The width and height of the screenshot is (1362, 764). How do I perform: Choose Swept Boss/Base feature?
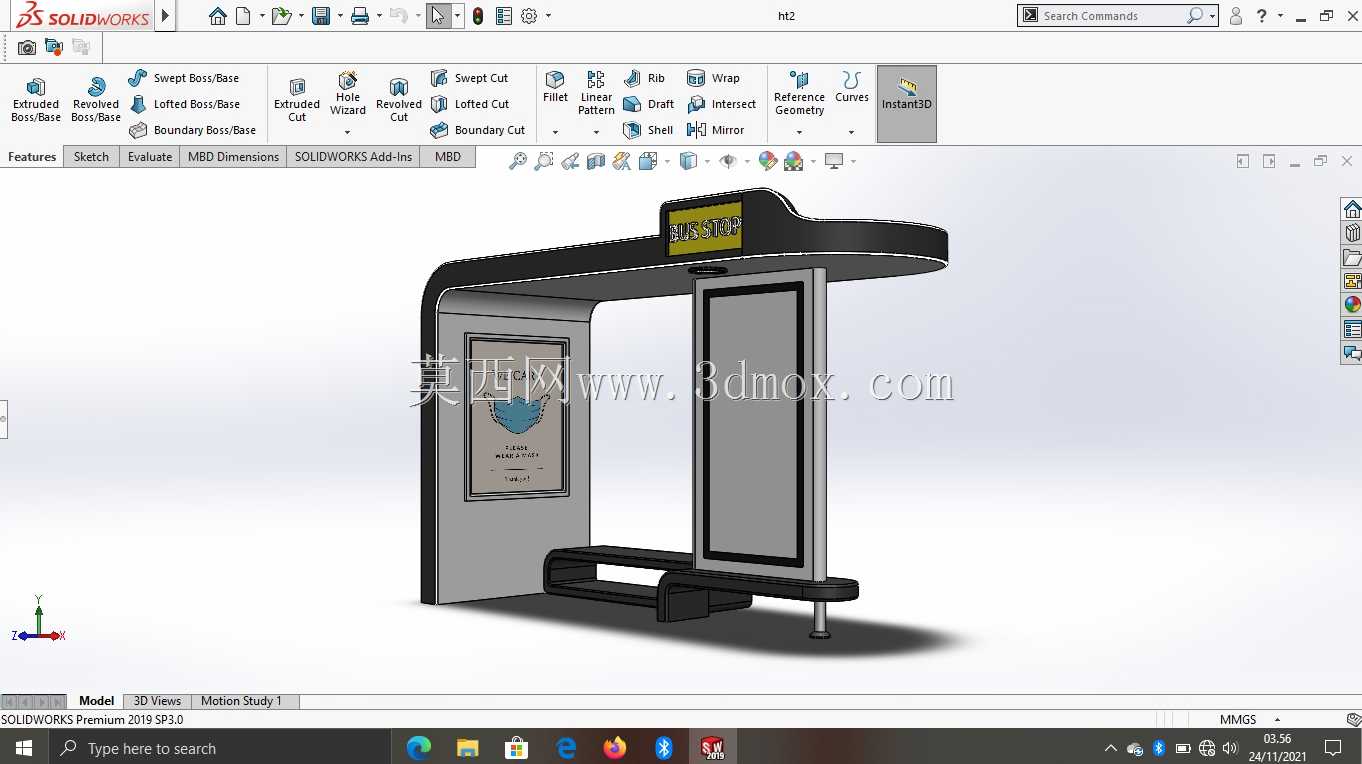tap(184, 78)
